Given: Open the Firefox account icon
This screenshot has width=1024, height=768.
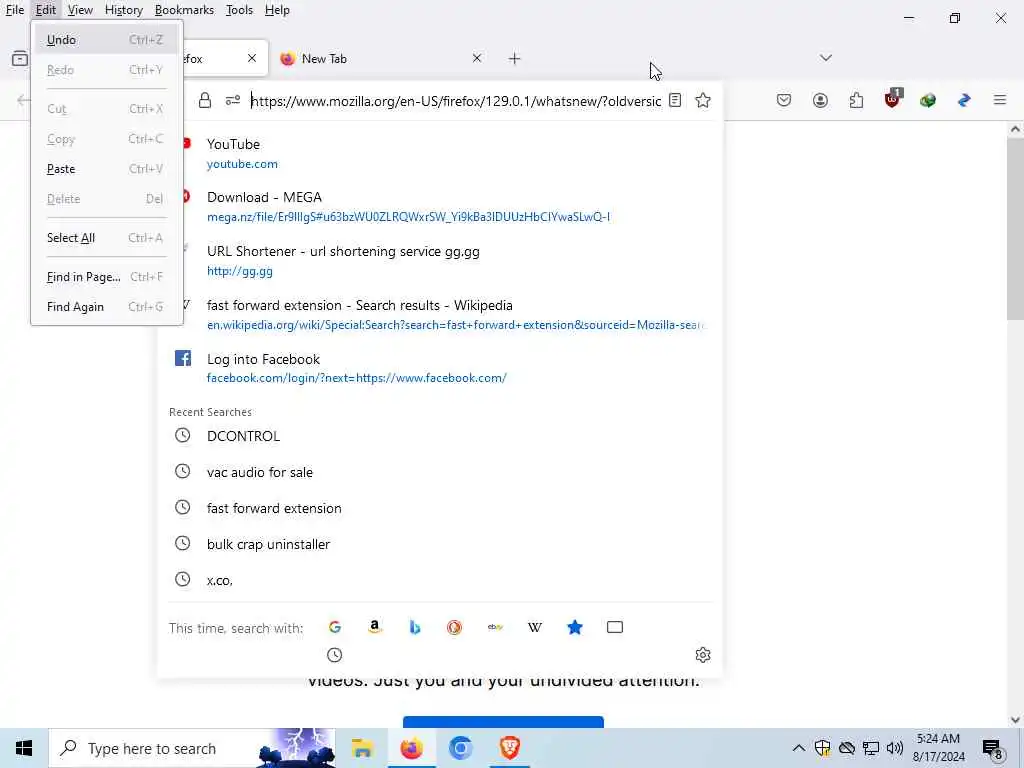Looking at the screenshot, I should (820, 100).
